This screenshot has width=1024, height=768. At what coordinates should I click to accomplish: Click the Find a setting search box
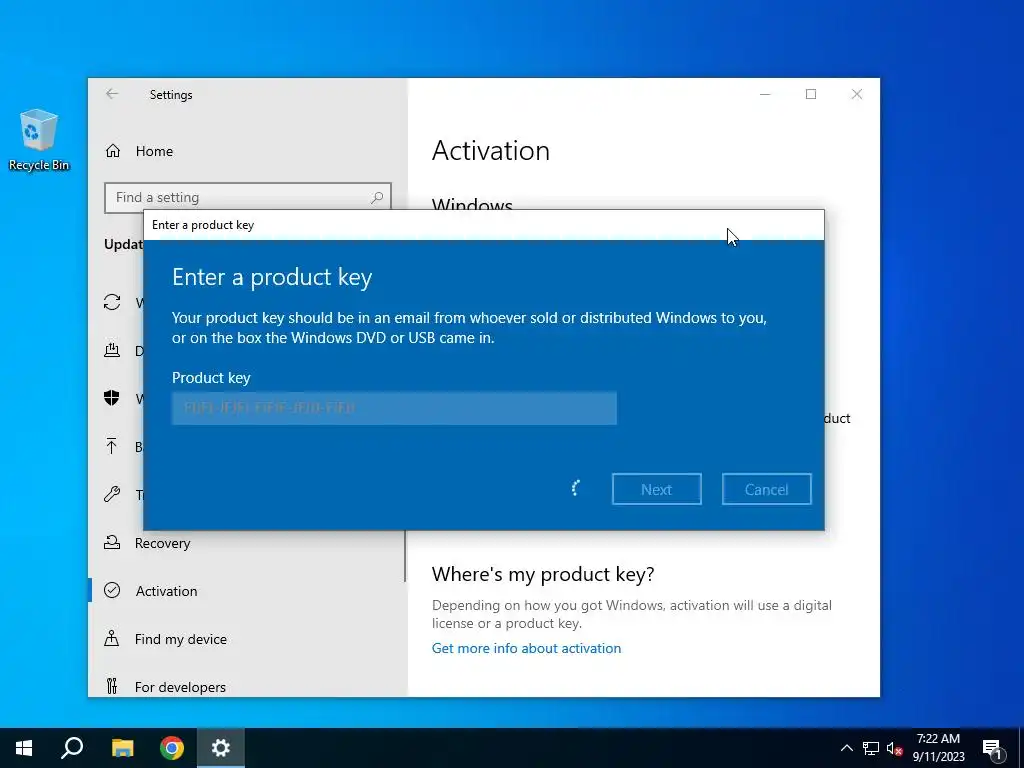click(248, 197)
